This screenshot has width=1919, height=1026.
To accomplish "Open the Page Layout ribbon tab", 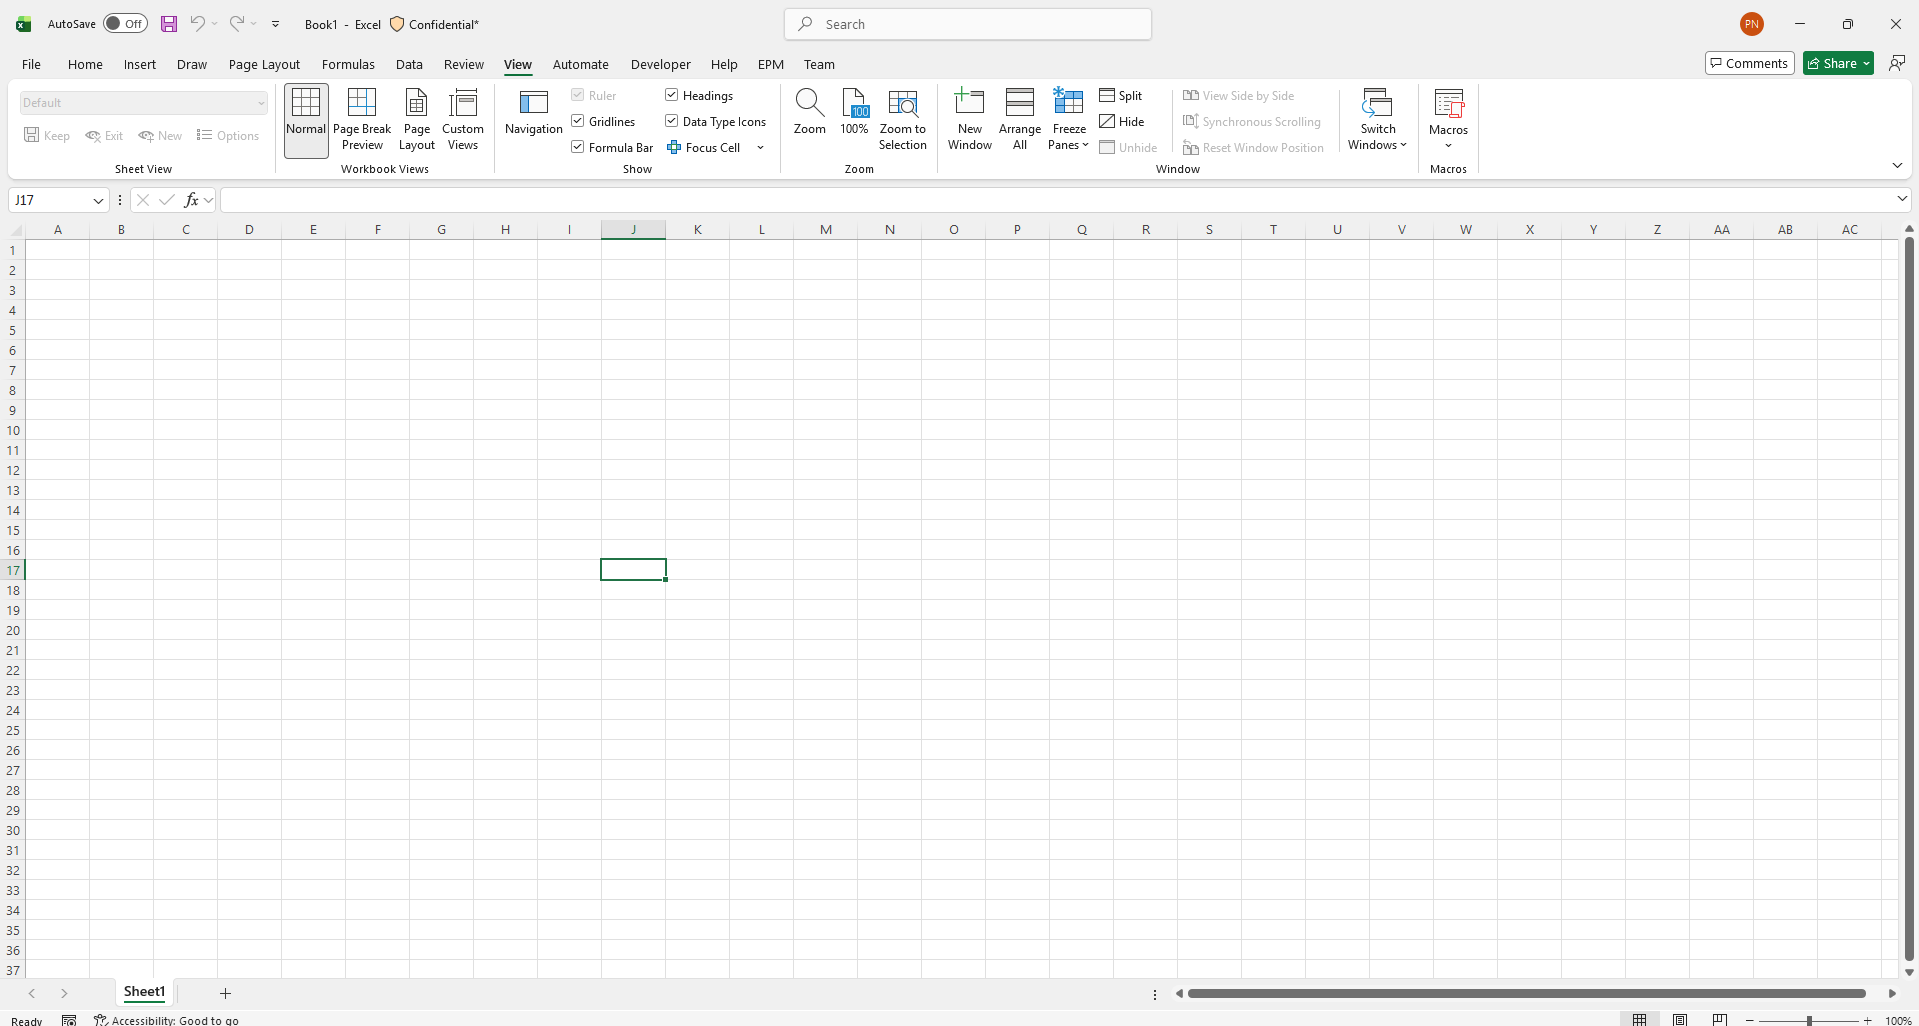I will (264, 64).
